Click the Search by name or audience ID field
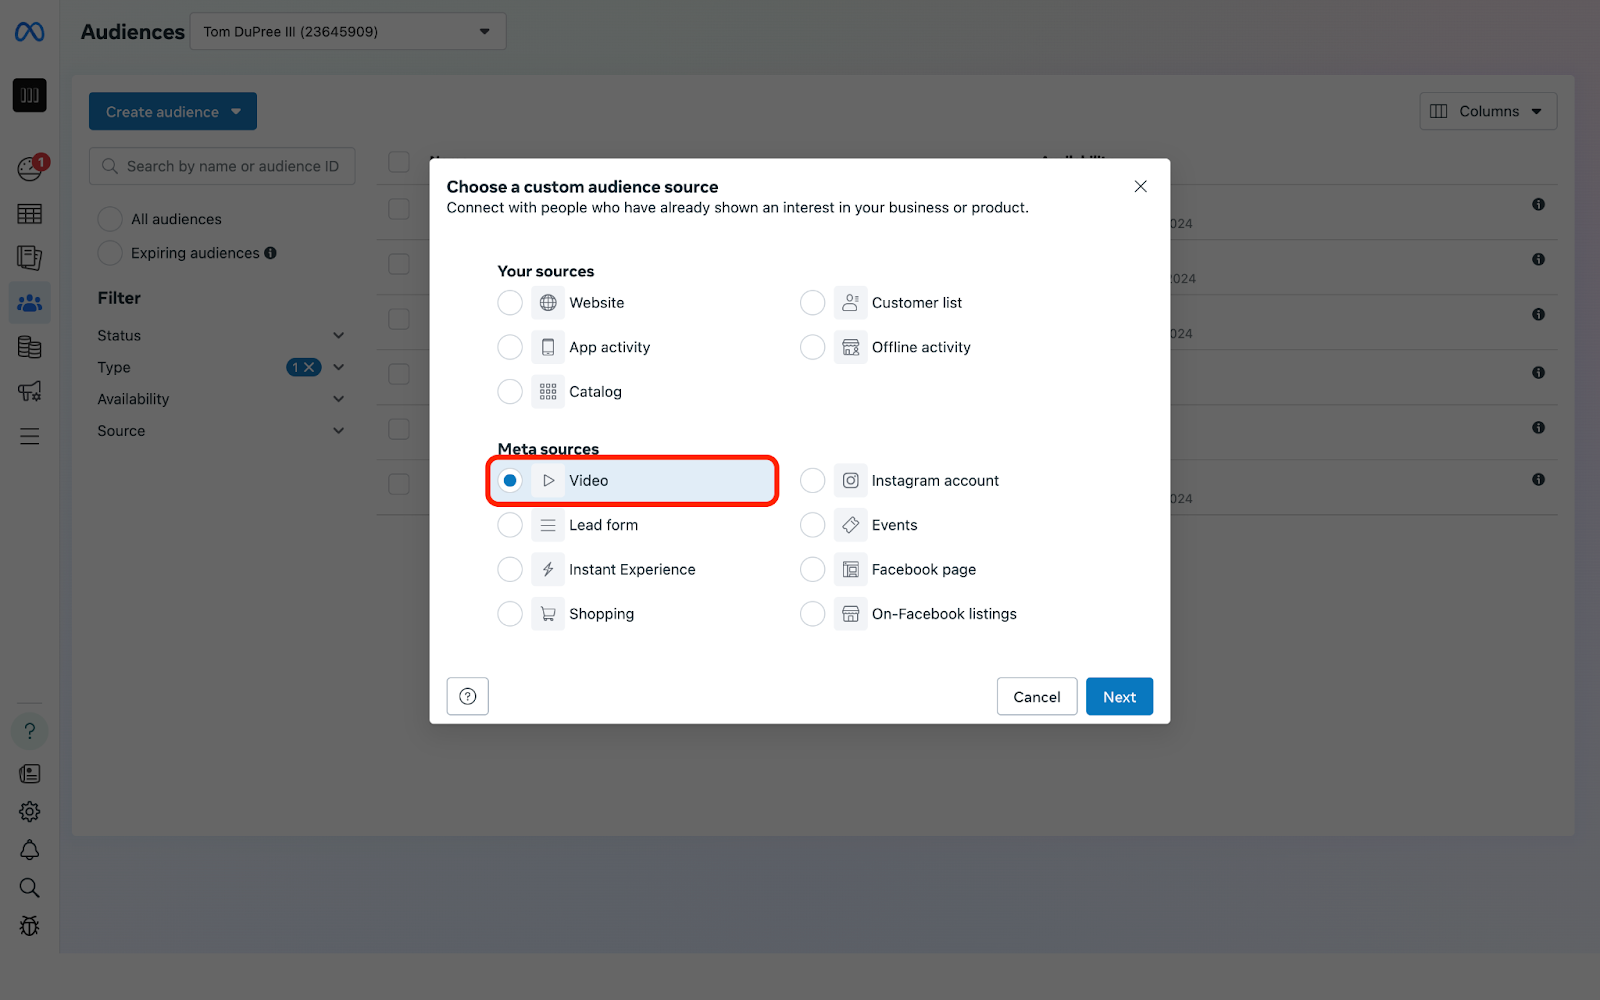Screen dimensions: 1600x1000 [x=222, y=166]
